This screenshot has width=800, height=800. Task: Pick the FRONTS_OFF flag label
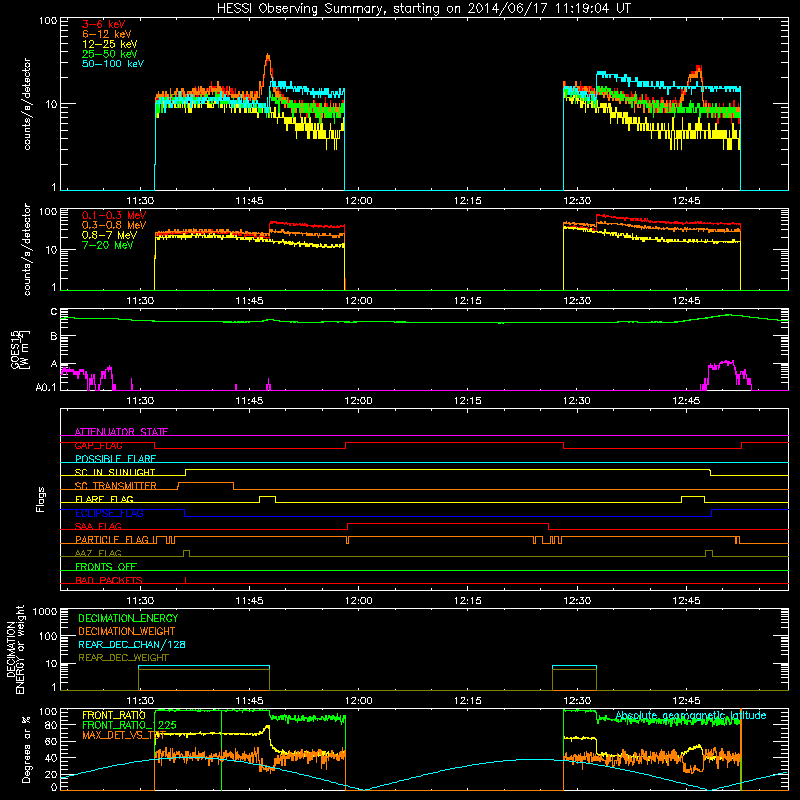(106, 567)
